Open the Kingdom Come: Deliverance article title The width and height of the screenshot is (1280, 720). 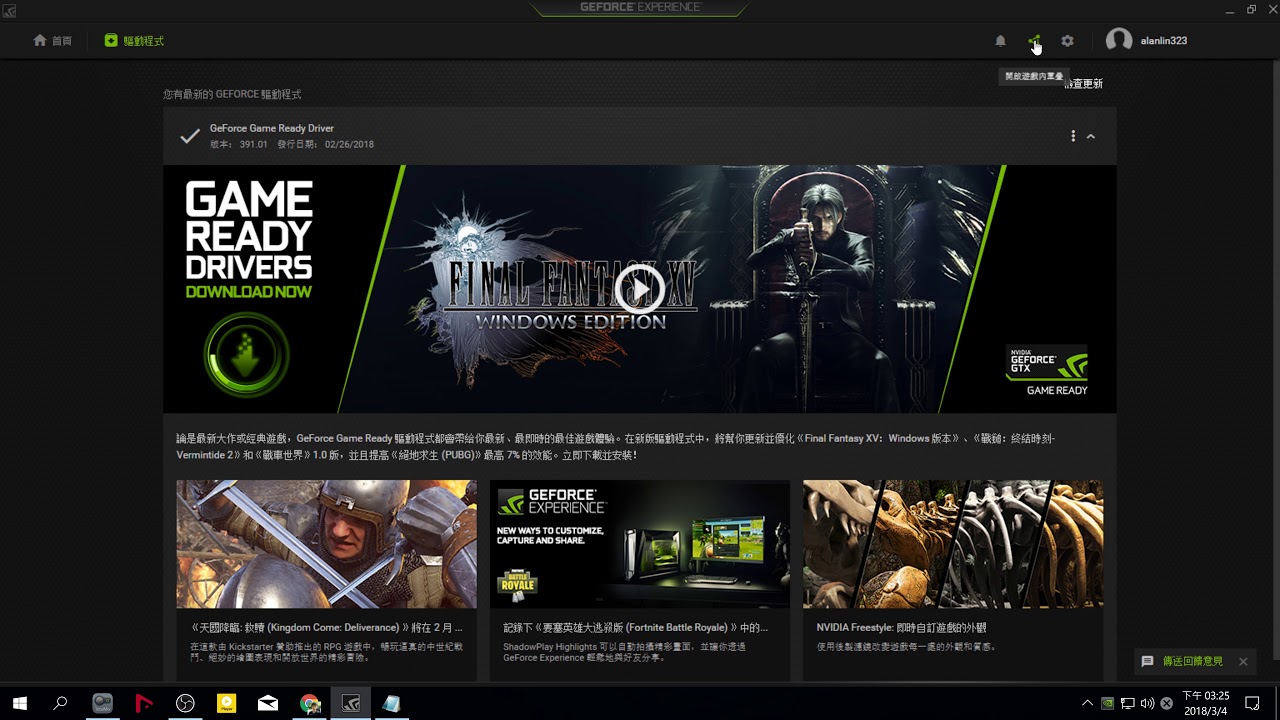pos(327,628)
